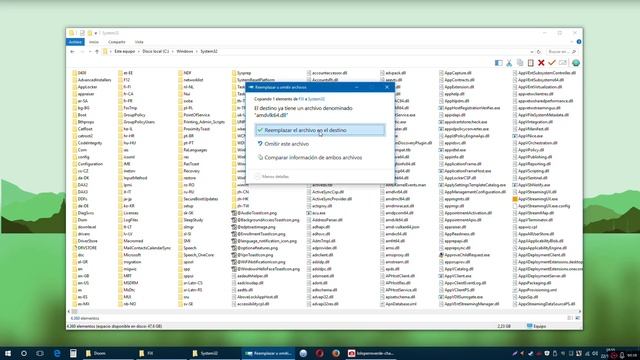Switch to details view icon in status bar
The width and height of the screenshot is (640, 360).
(570, 318)
